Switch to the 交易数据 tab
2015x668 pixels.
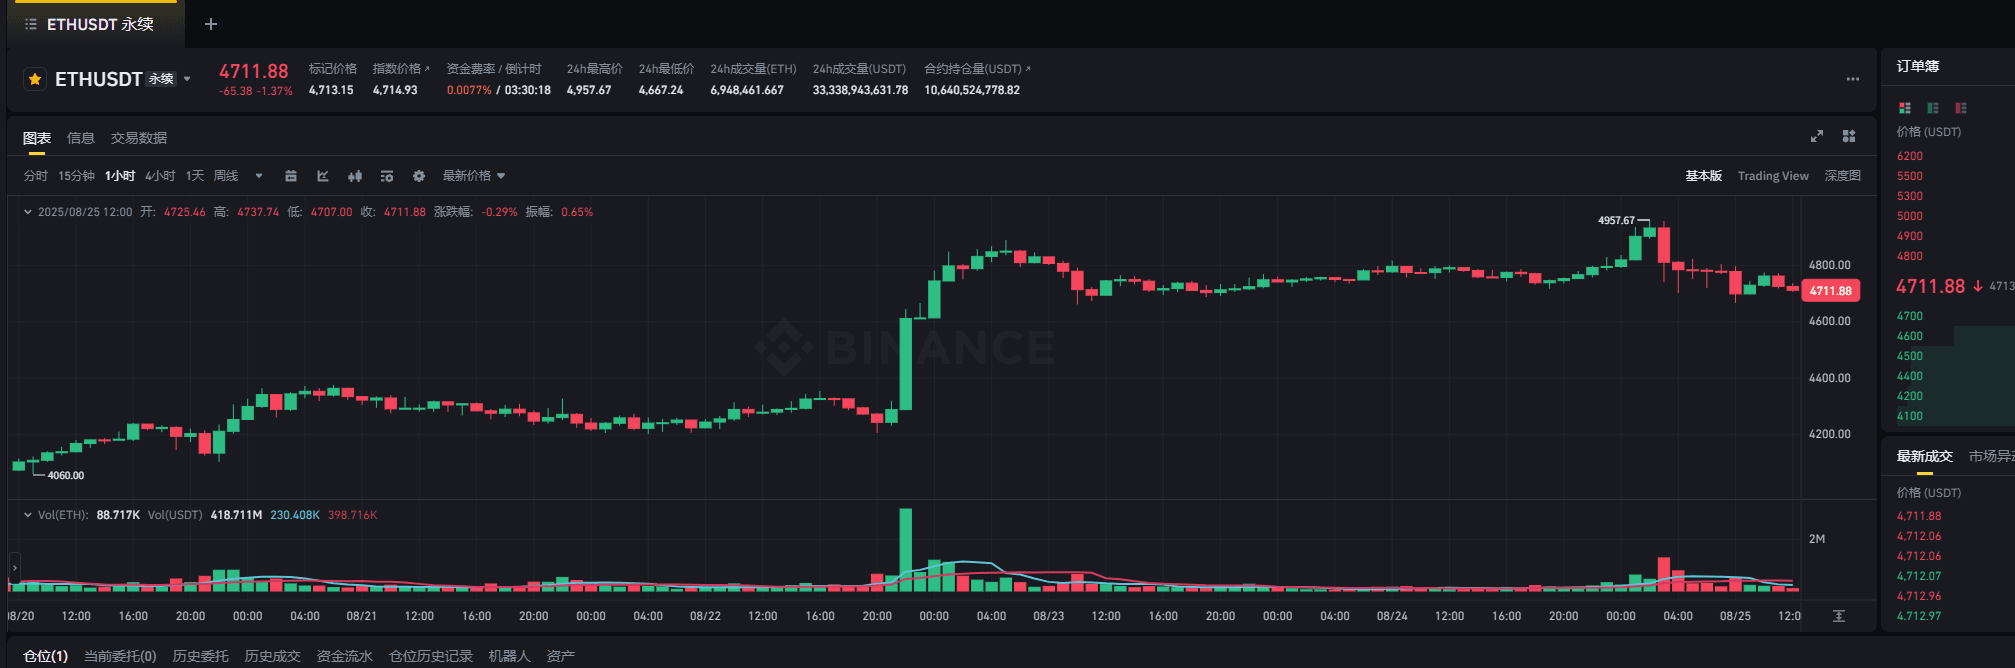139,138
